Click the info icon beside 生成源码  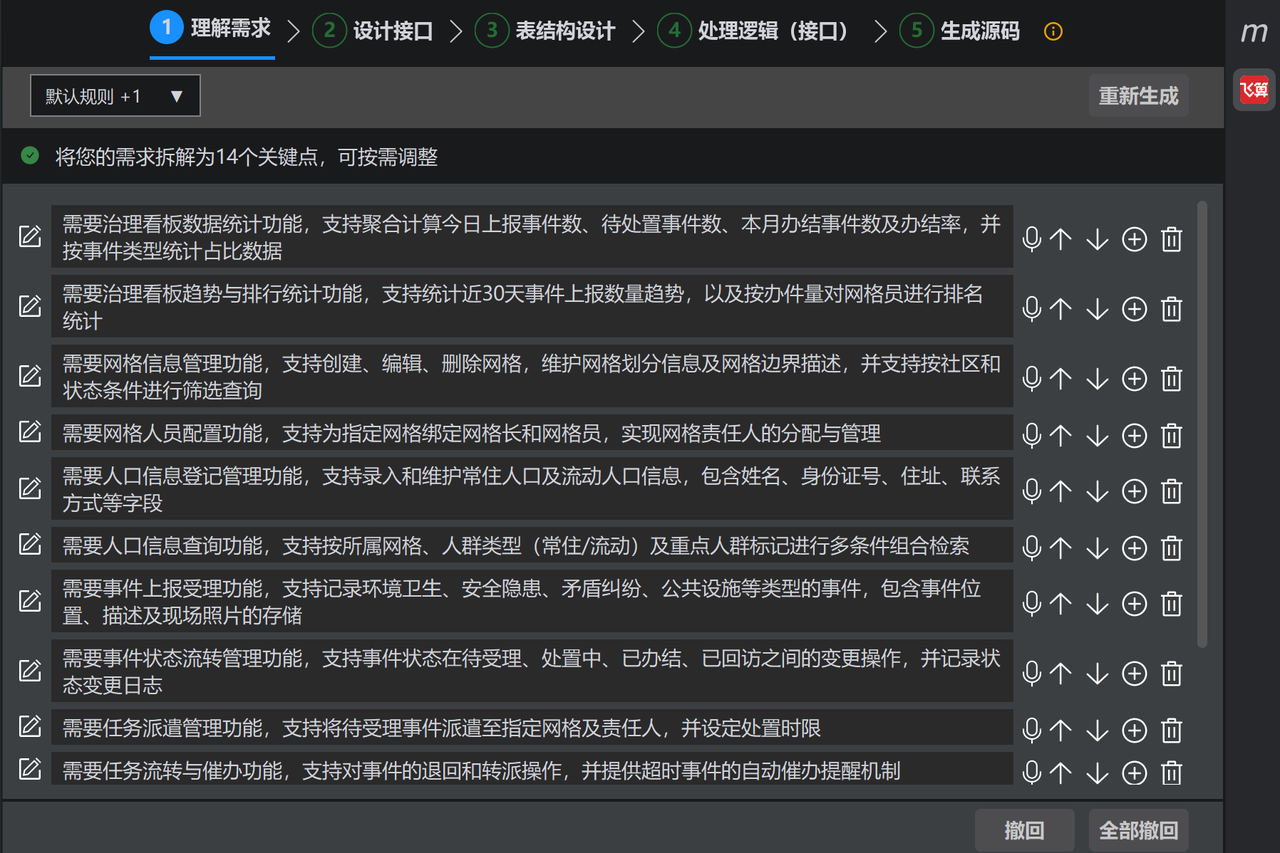point(1052,31)
